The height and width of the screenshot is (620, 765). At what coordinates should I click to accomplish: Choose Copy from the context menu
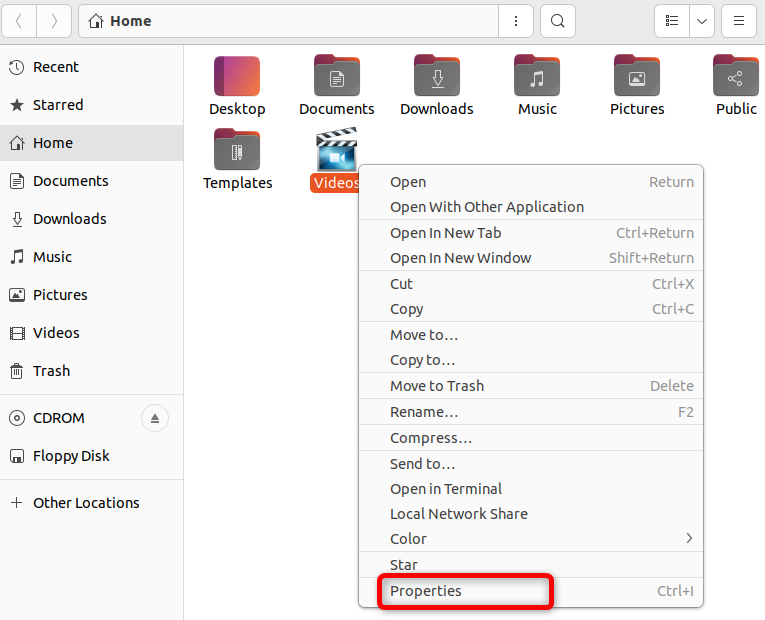click(x=531, y=309)
